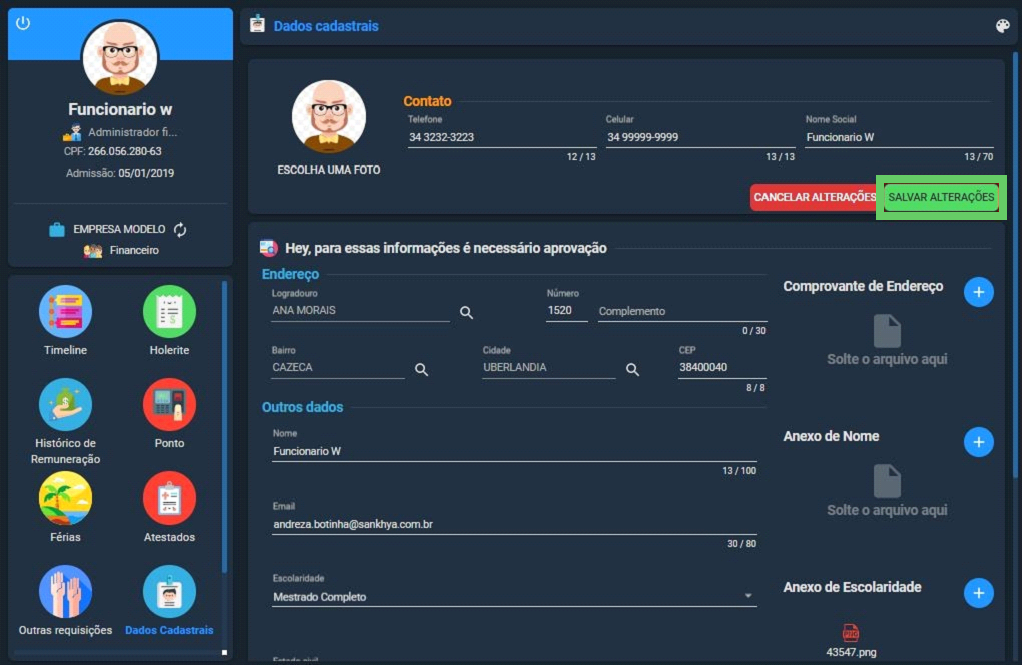Click 'Solte o arquivo aqui' under Anexo de Nome
This screenshot has height=665, width=1022.
(x=887, y=510)
